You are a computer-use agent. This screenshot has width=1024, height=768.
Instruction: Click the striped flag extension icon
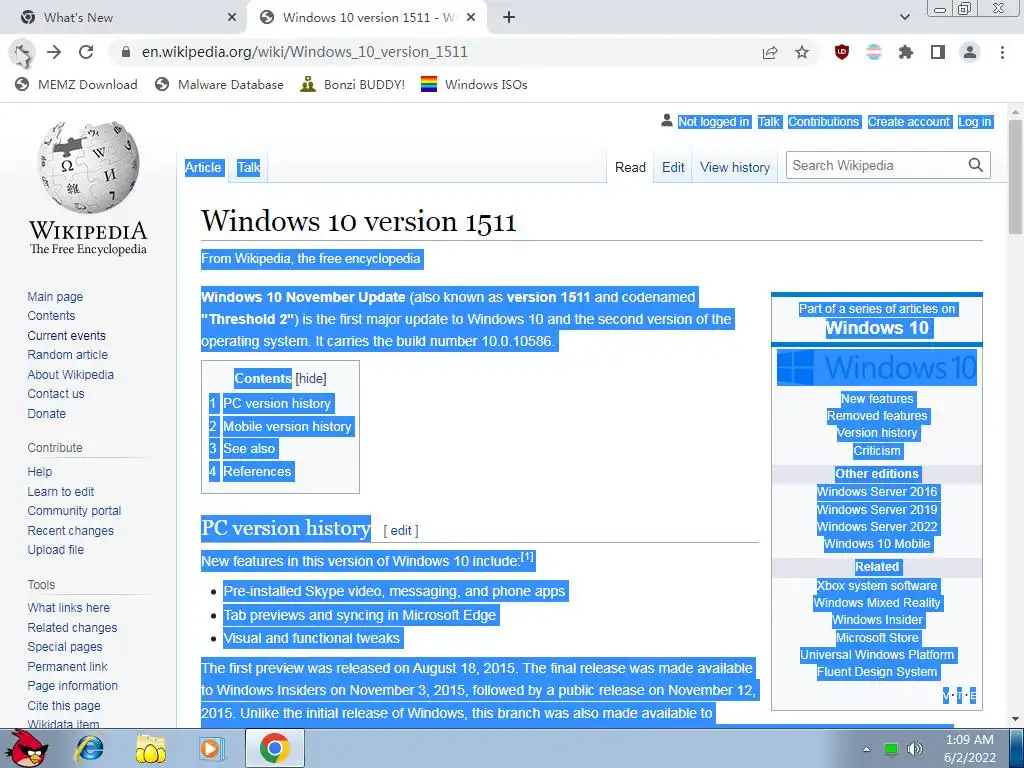tap(874, 52)
